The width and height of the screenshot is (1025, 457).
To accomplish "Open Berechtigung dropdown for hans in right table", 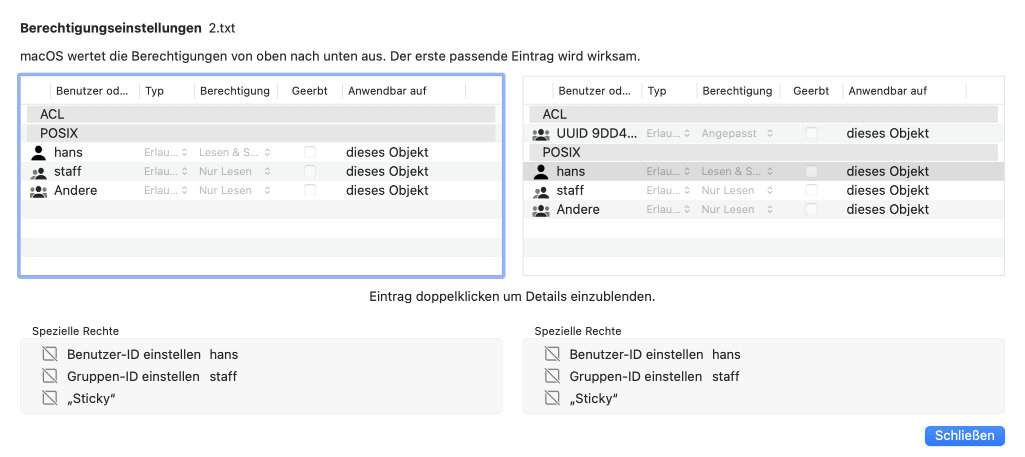I will [x=737, y=171].
